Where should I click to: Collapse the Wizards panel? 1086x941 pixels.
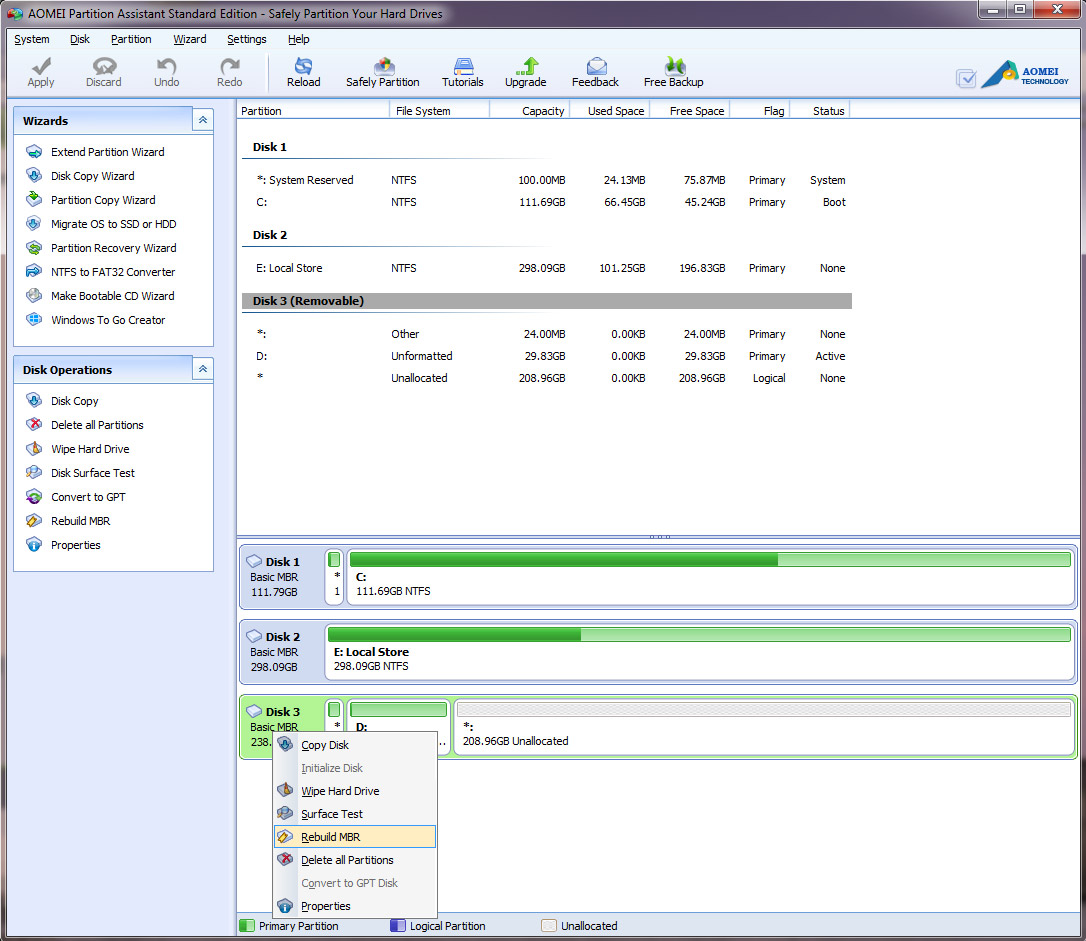pos(203,120)
